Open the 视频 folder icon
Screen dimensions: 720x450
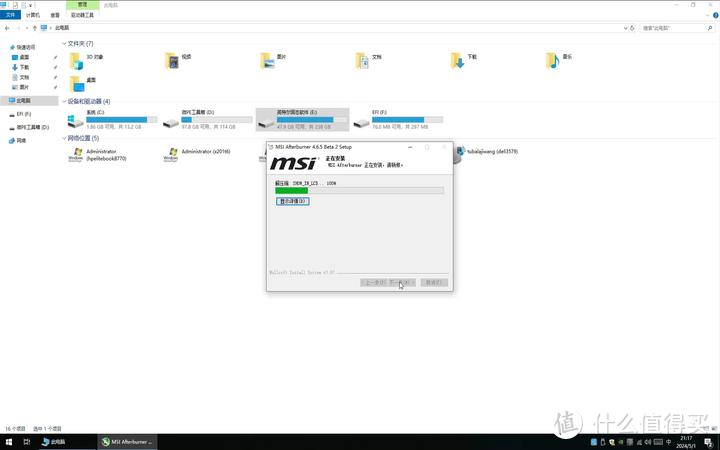[x=173, y=62]
